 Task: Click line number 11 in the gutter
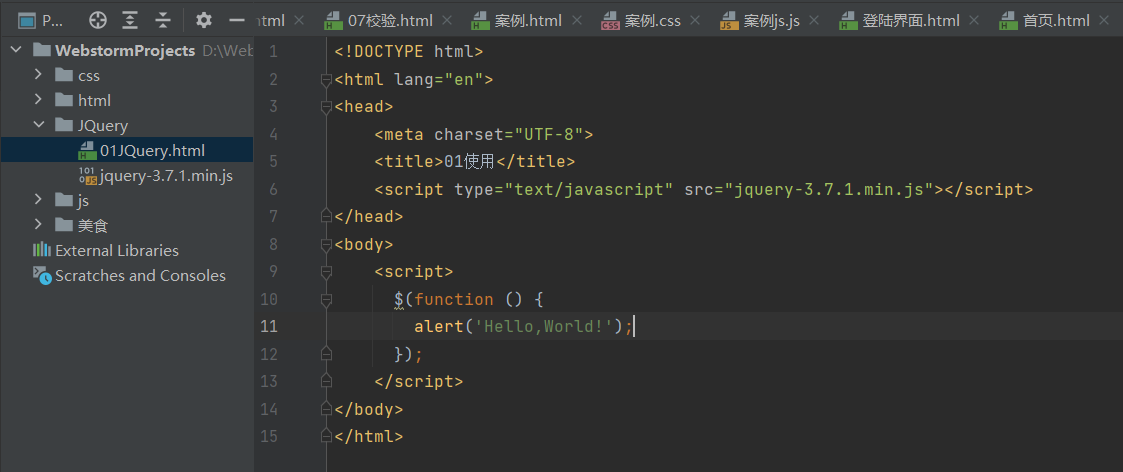click(269, 327)
